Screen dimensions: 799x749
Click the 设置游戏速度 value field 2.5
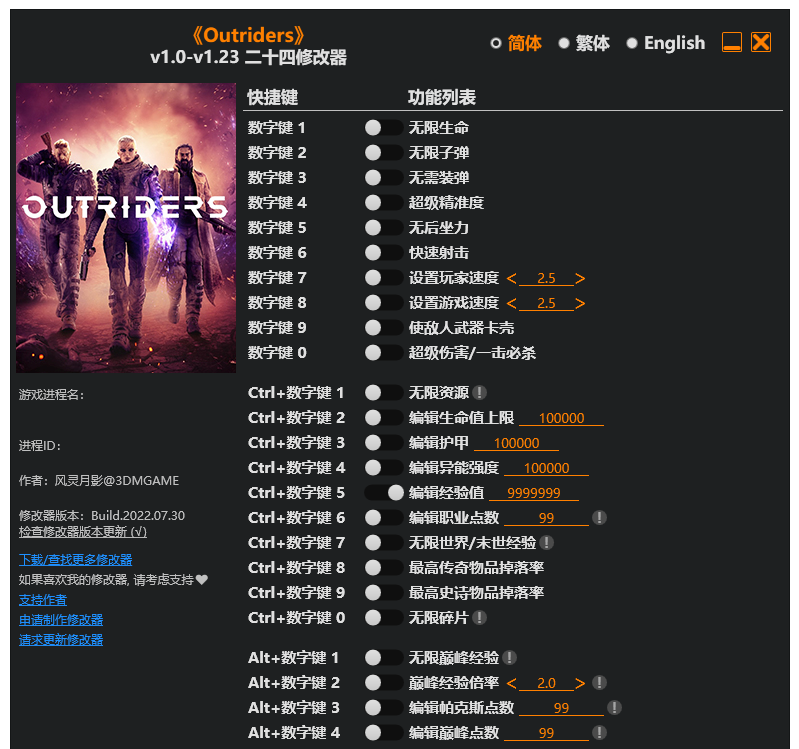click(546, 303)
